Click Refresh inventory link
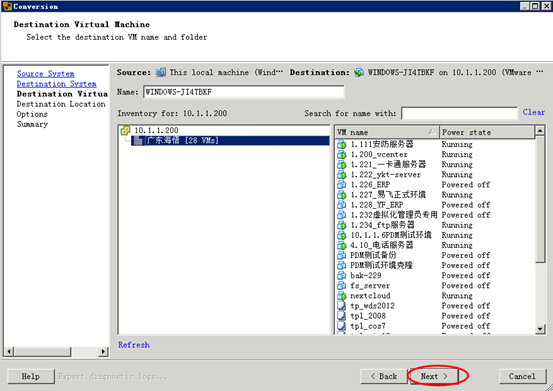 click(134, 345)
